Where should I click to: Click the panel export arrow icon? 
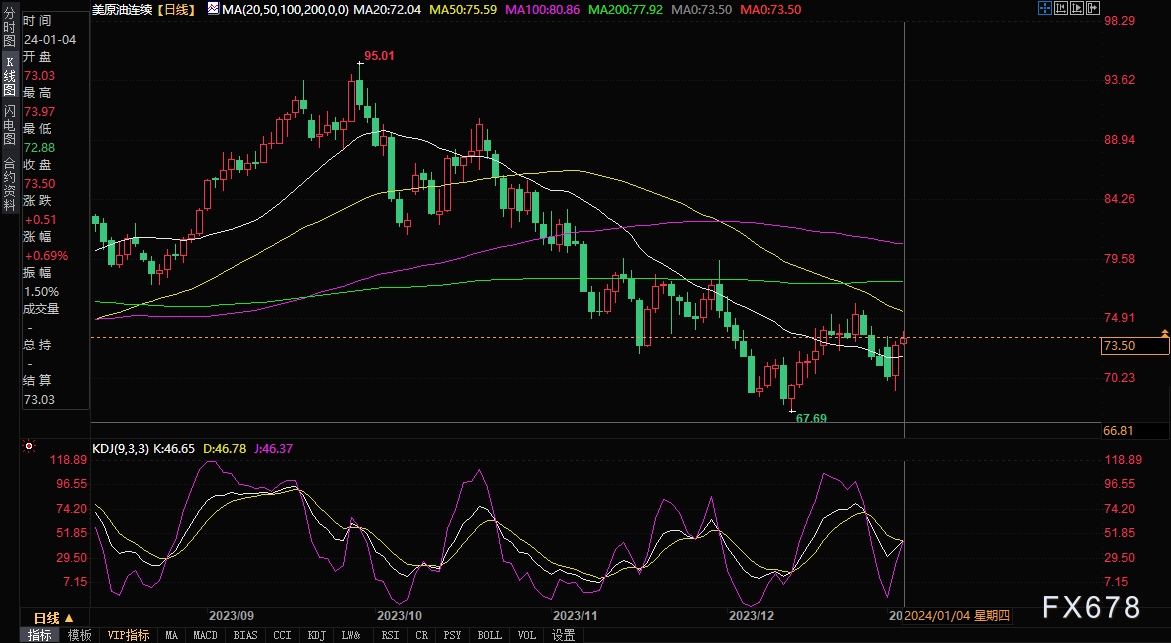(x=1093, y=8)
